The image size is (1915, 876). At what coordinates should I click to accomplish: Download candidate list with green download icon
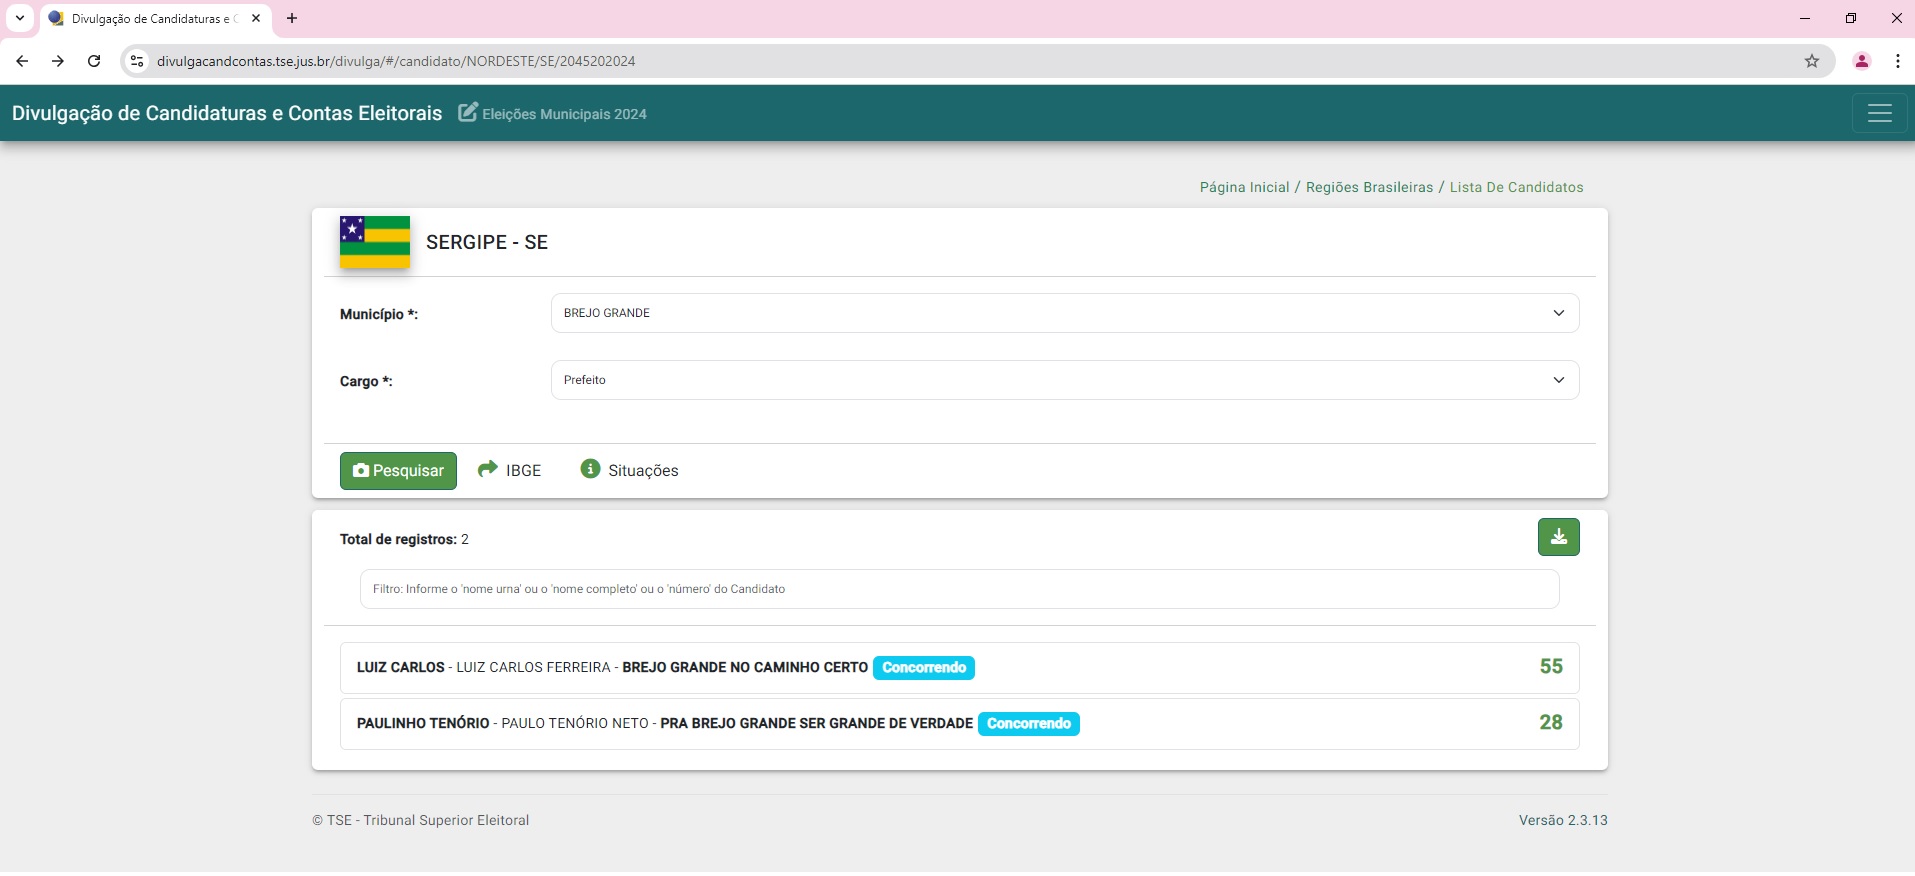pos(1558,537)
